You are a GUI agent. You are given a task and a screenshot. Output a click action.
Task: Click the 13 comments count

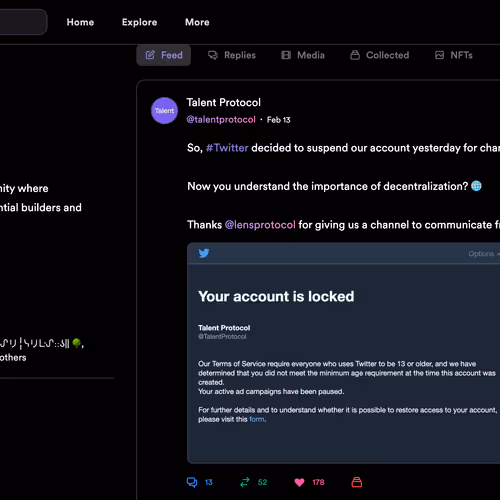click(209, 482)
